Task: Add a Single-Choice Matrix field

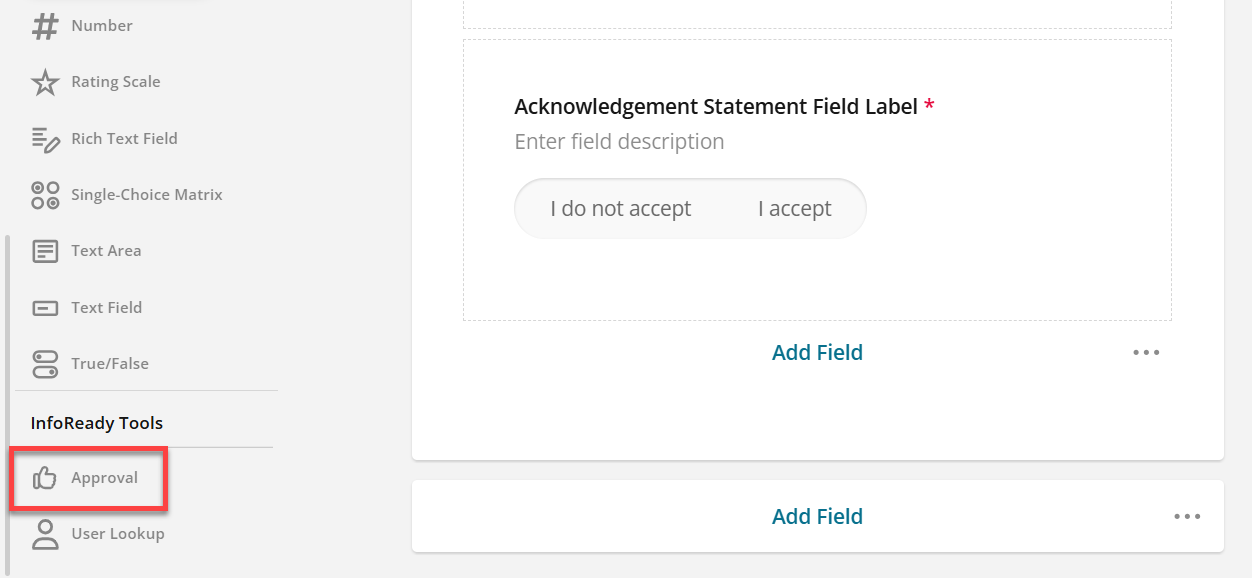Action: pyautogui.click(x=146, y=194)
